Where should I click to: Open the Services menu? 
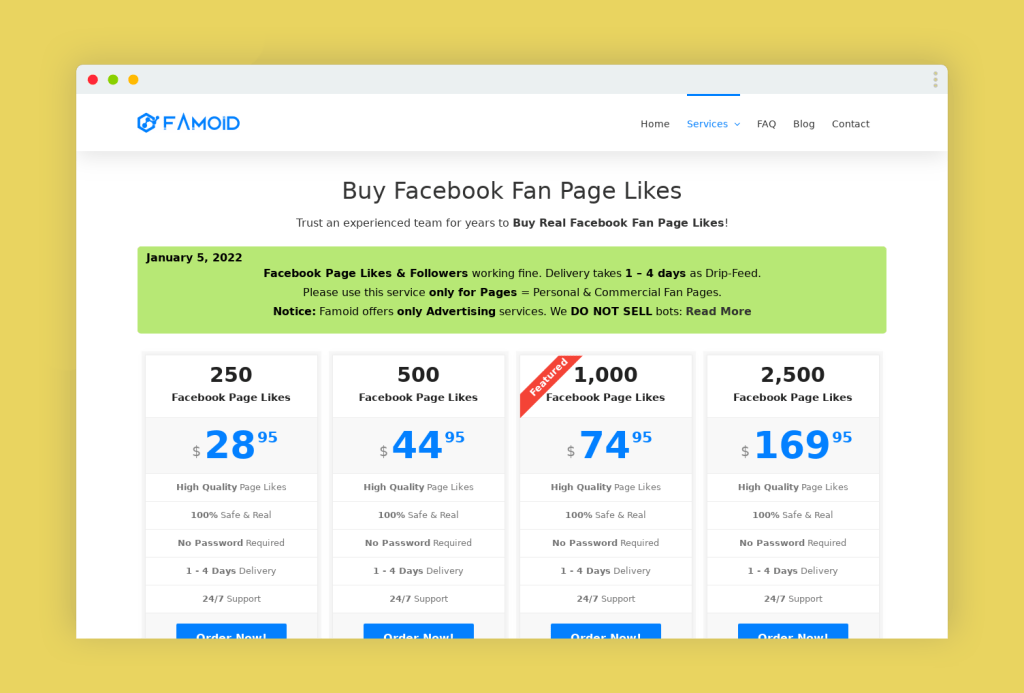click(x=707, y=124)
